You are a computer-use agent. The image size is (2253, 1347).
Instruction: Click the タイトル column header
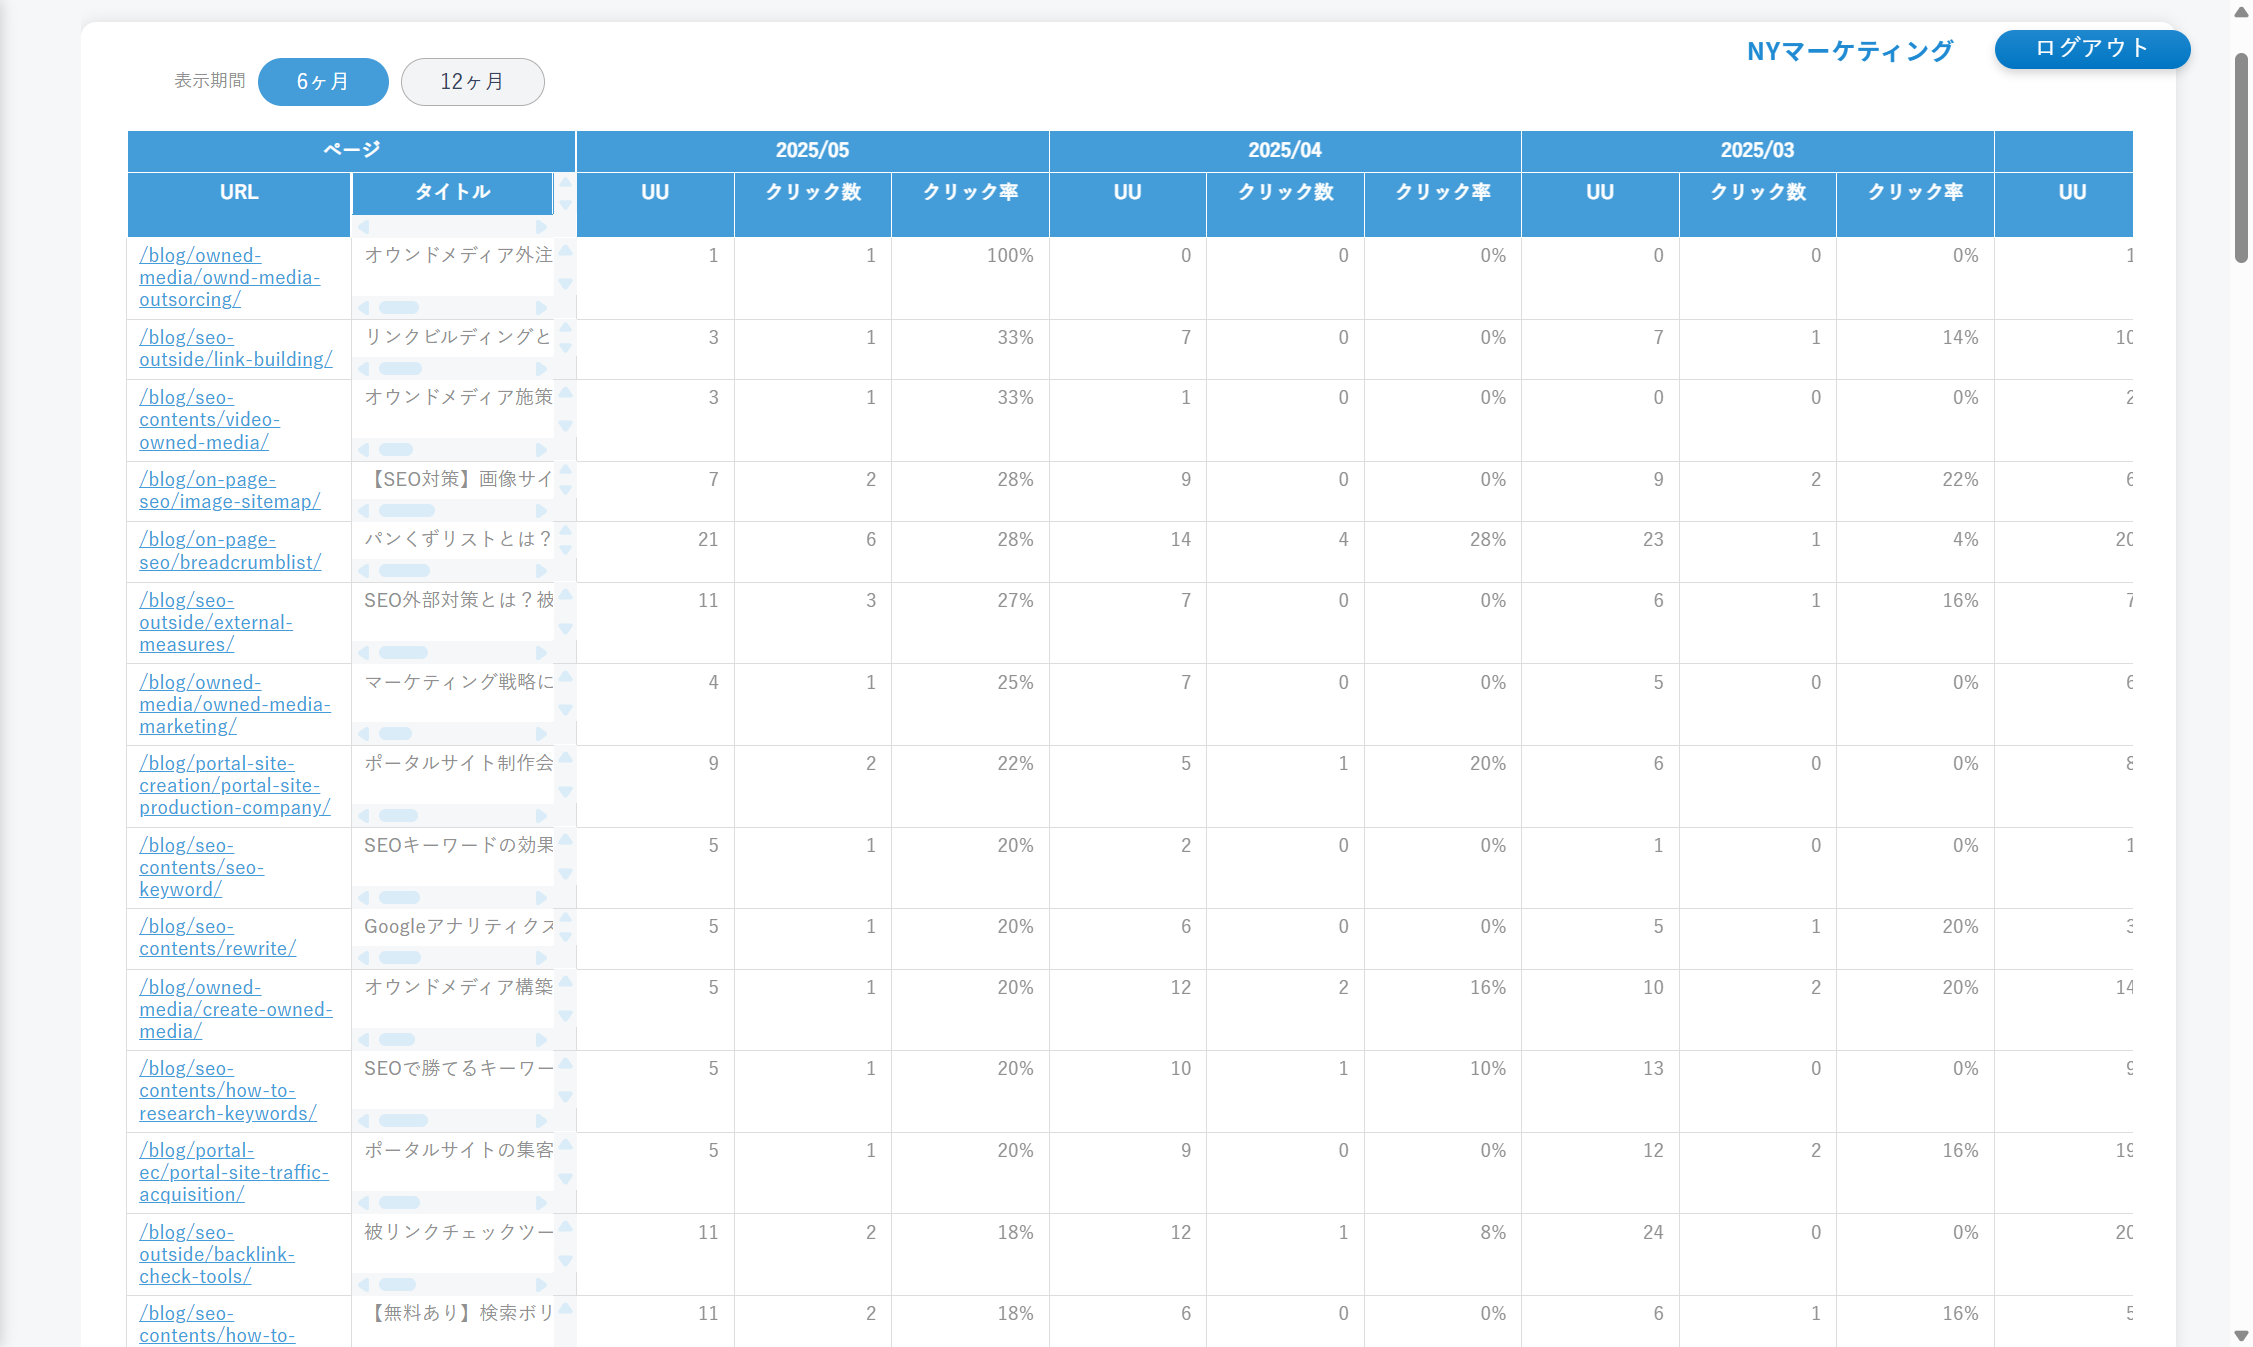pos(452,192)
